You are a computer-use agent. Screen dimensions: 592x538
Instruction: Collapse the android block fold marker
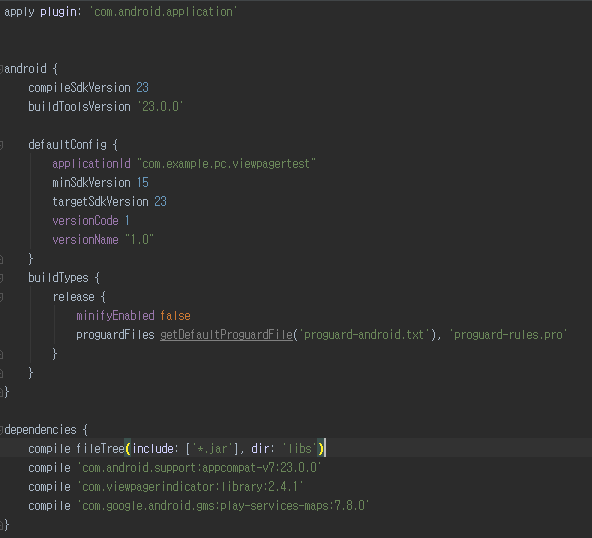coord(1,69)
